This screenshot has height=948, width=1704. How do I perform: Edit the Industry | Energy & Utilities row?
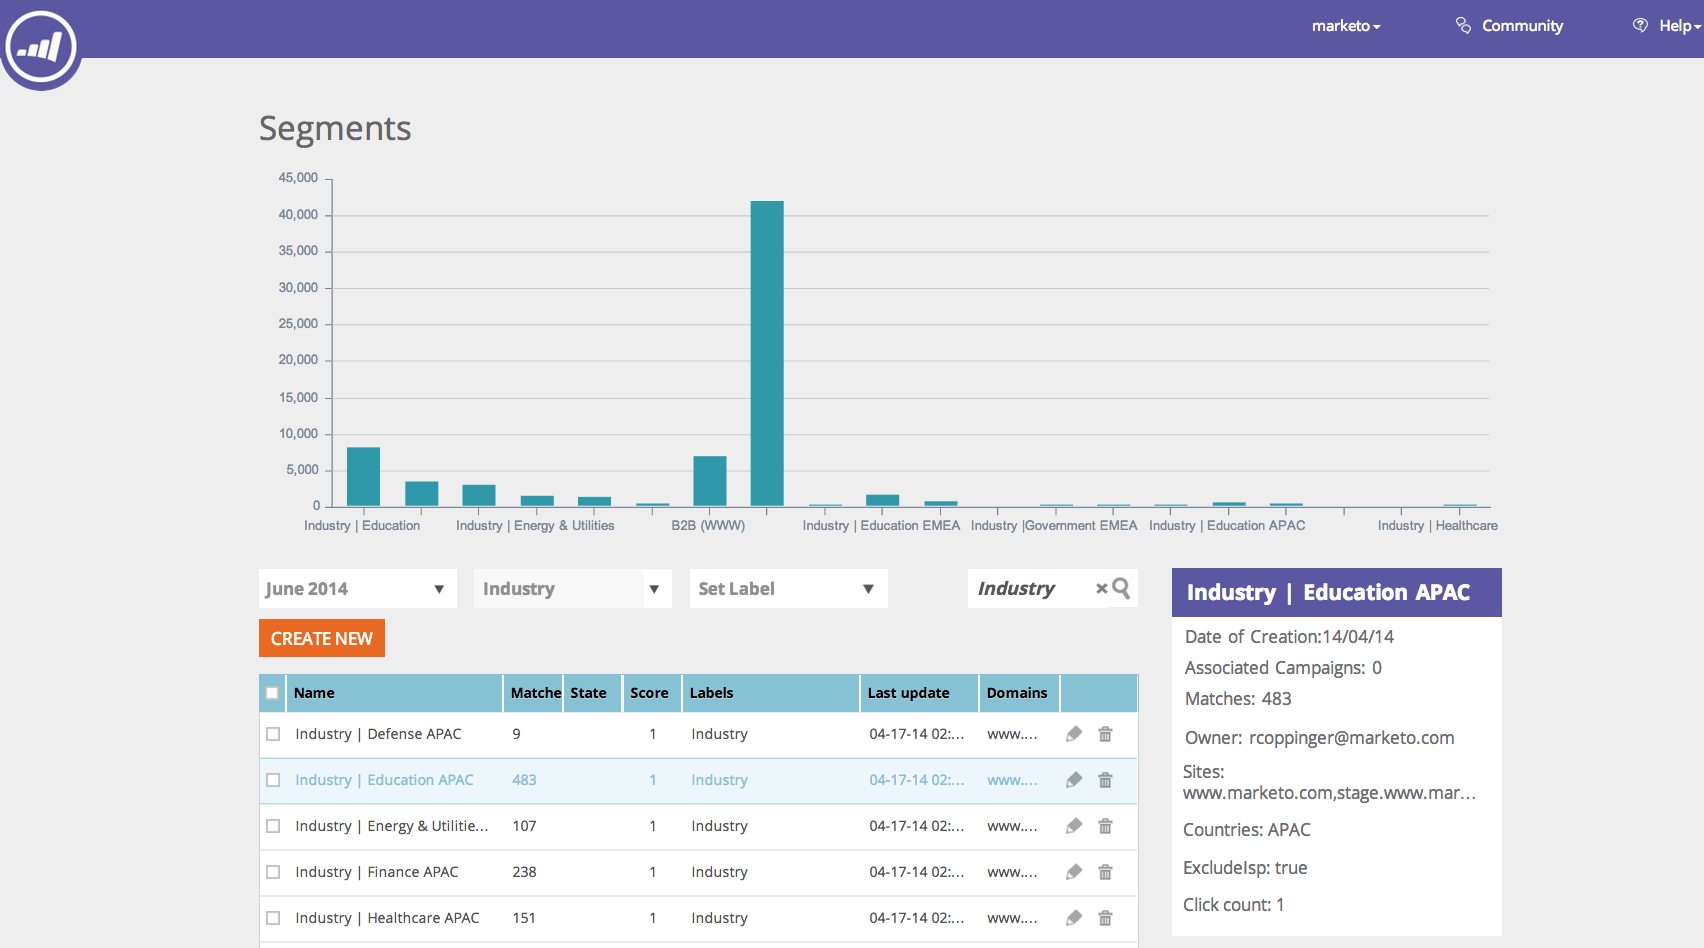coord(1074,826)
